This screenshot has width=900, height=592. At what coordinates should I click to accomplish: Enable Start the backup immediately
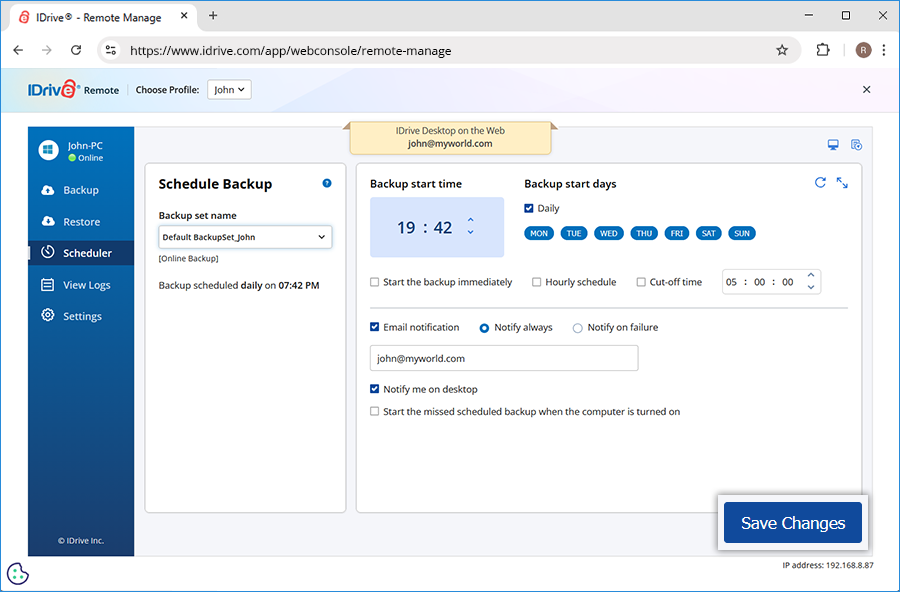(374, 282)
